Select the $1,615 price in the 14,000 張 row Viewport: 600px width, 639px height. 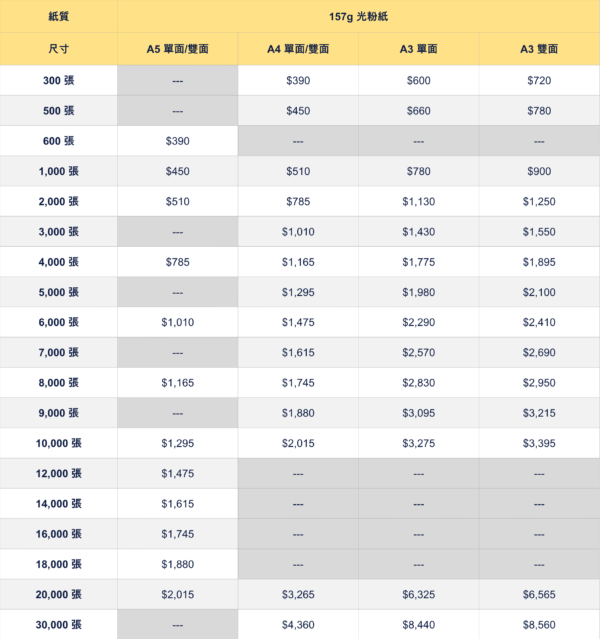coord(178,504)
